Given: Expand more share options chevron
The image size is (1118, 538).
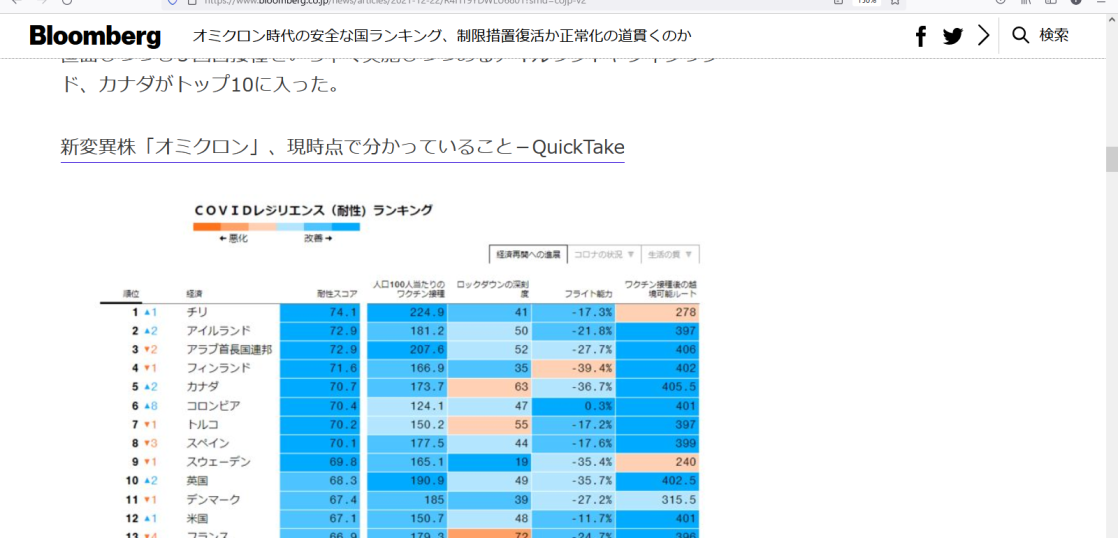Looking at the screenshot, I should tap(983, 36).
